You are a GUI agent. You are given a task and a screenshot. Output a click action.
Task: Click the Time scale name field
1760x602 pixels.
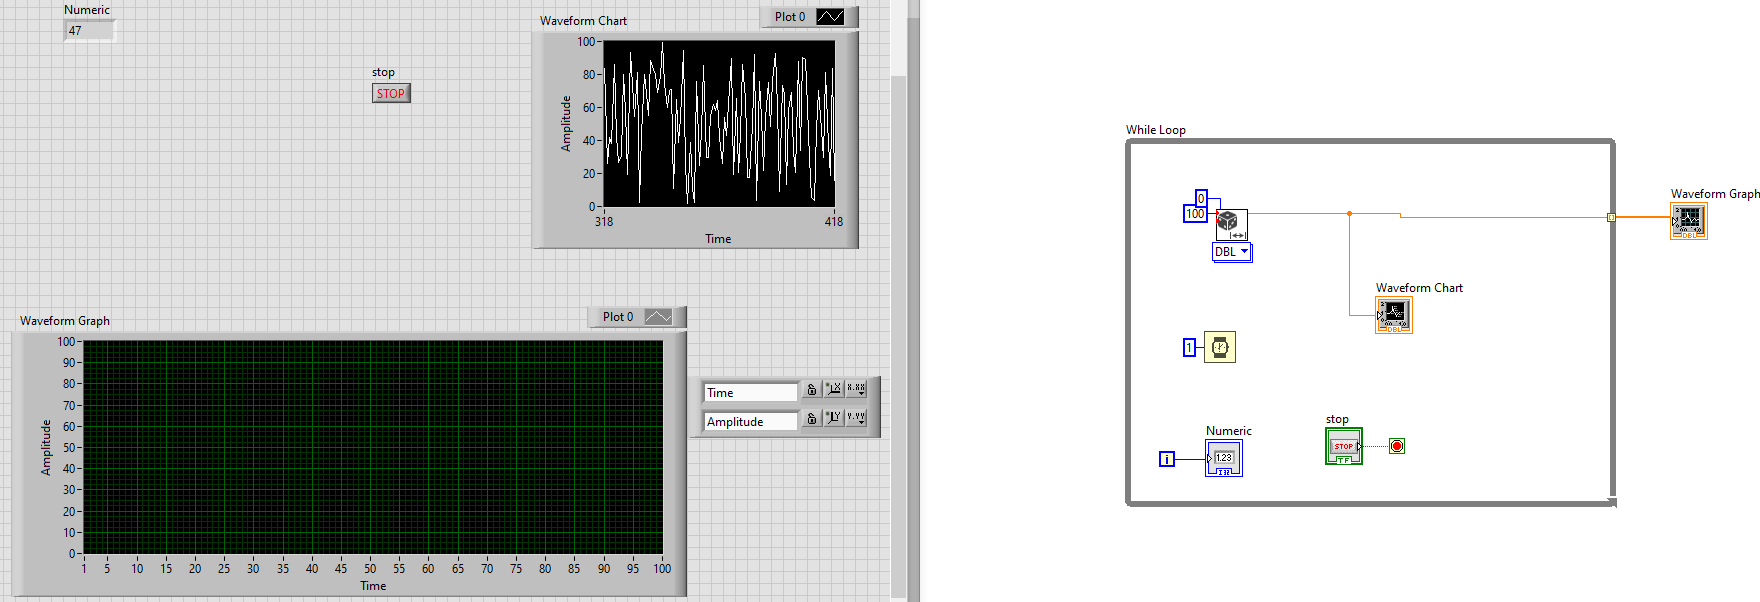click(x=750, y=393)
